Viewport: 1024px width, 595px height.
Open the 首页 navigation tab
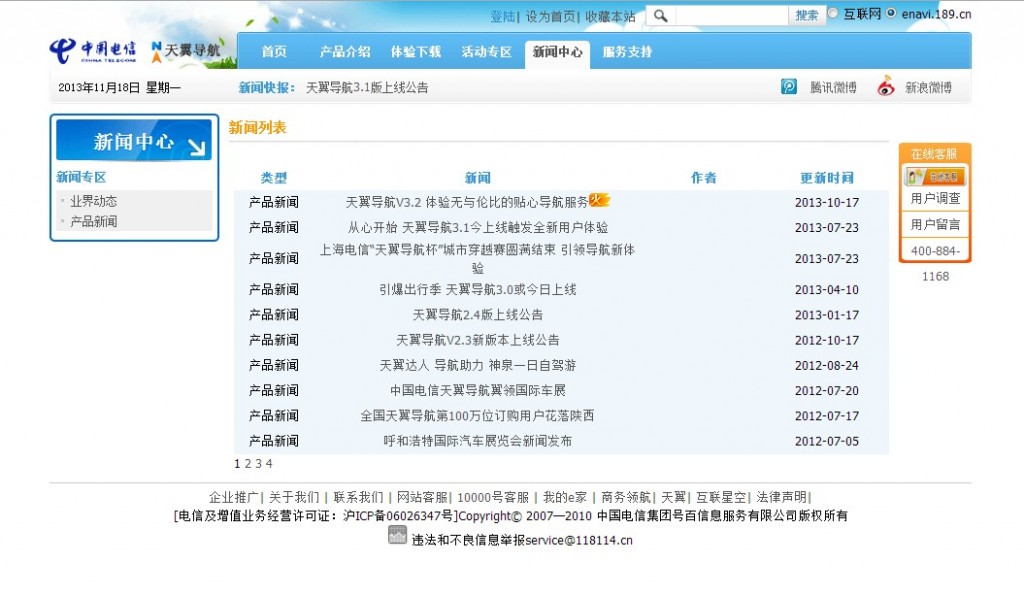click(x=274, y=52)
